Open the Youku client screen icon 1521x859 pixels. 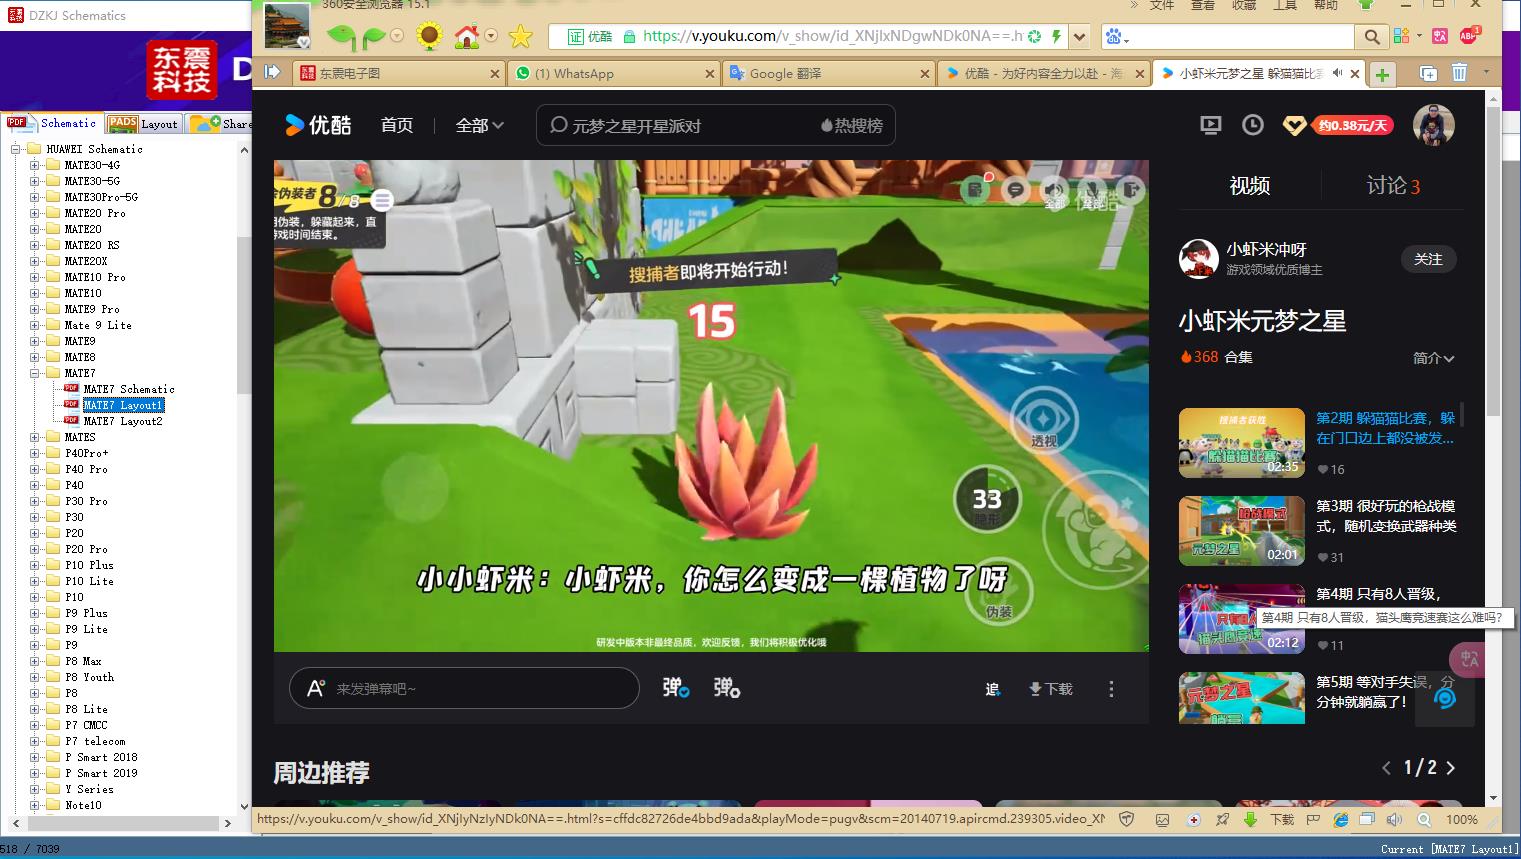point(1211,125)
